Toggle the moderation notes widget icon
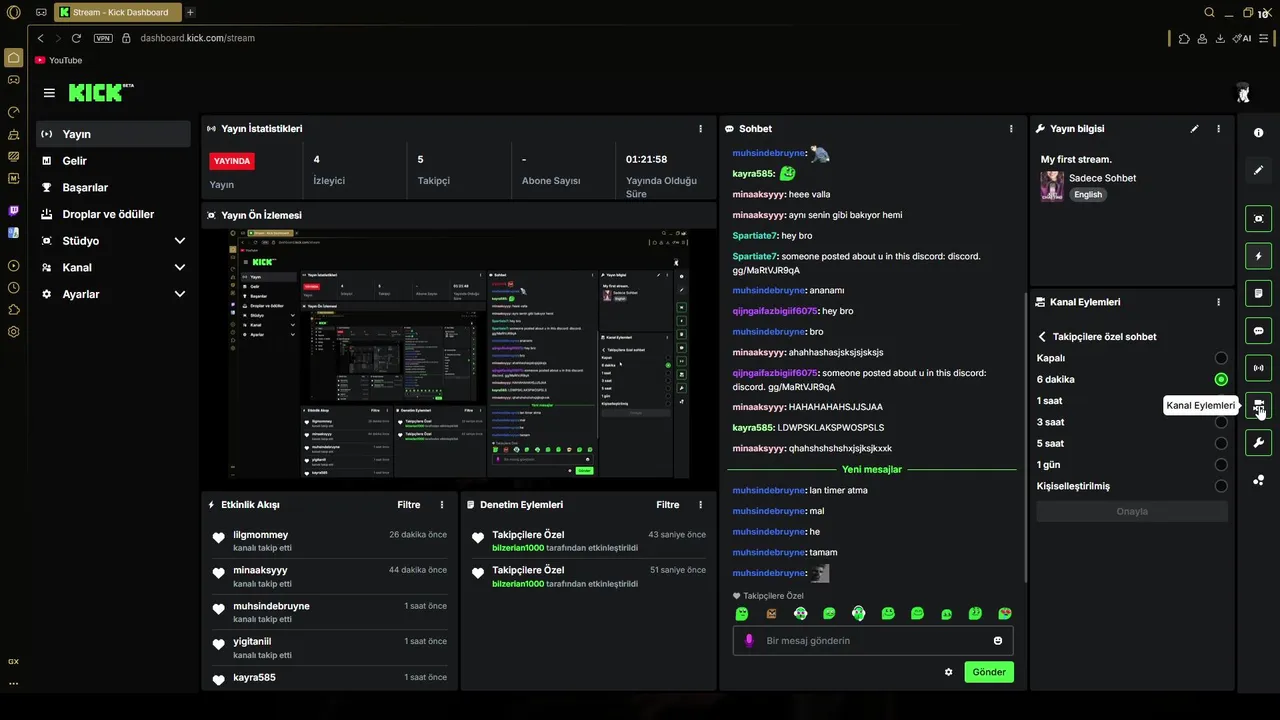 [x=1258, y=293]
